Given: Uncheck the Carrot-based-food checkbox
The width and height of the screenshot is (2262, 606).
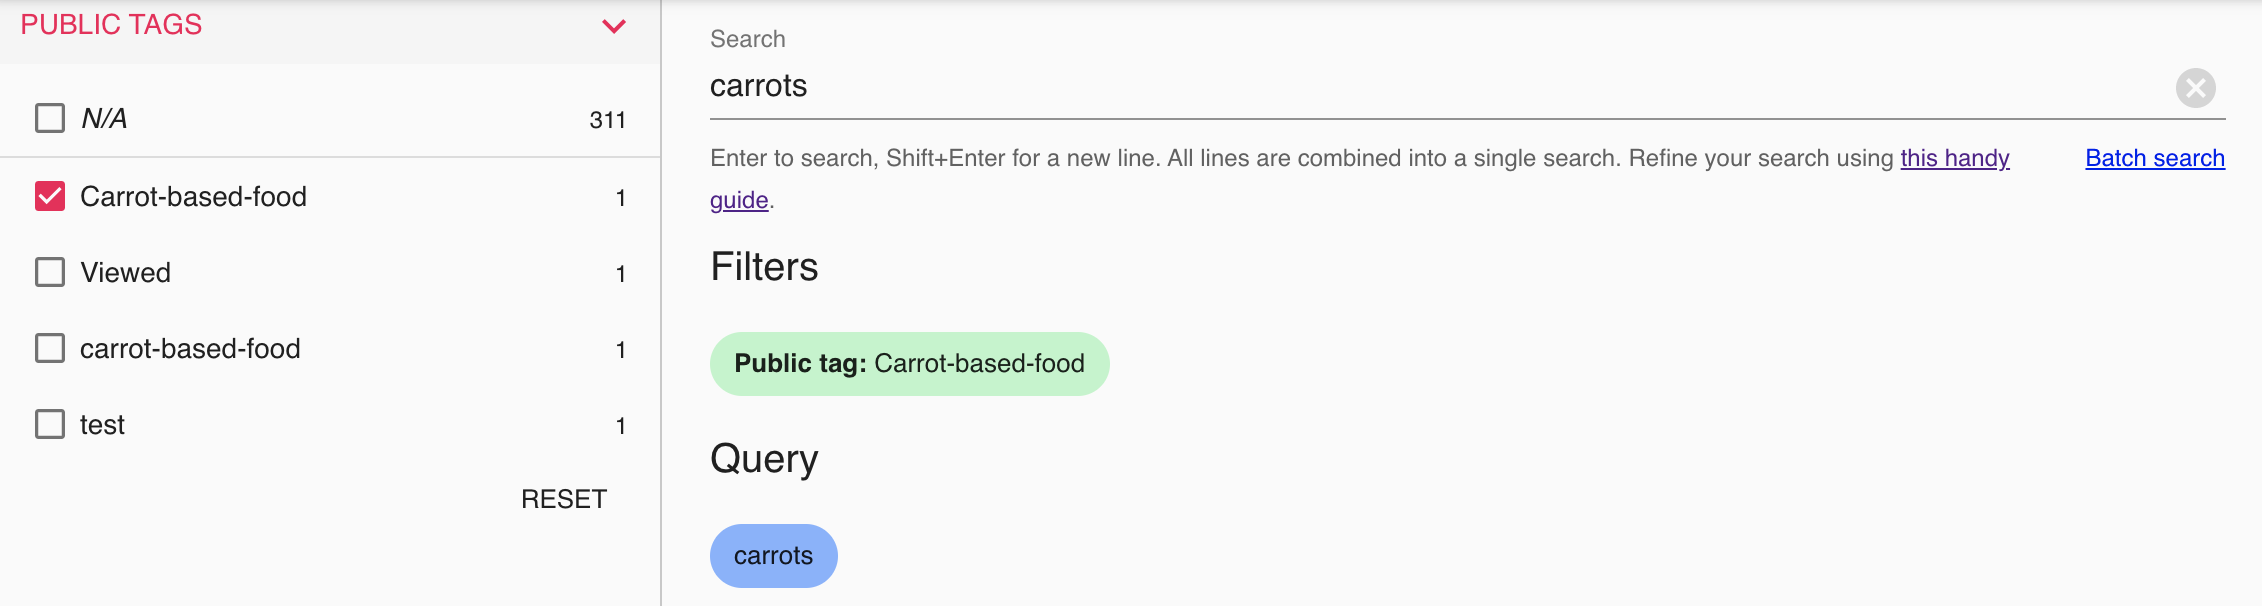Looking at the screenshot, I should click(50, 196).
